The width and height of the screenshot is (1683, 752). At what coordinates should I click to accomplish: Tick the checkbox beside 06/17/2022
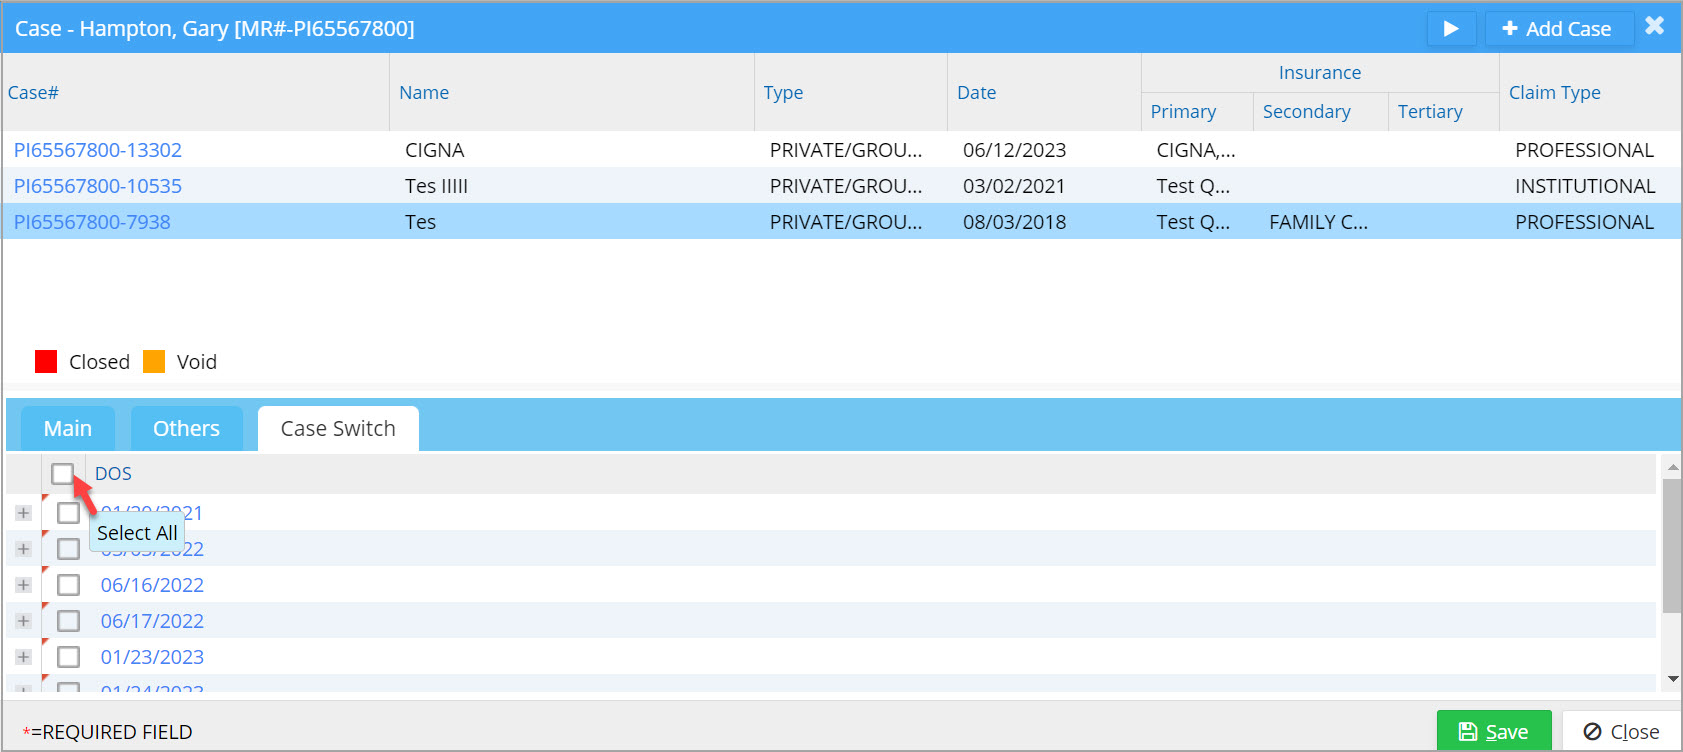[68, 621]
